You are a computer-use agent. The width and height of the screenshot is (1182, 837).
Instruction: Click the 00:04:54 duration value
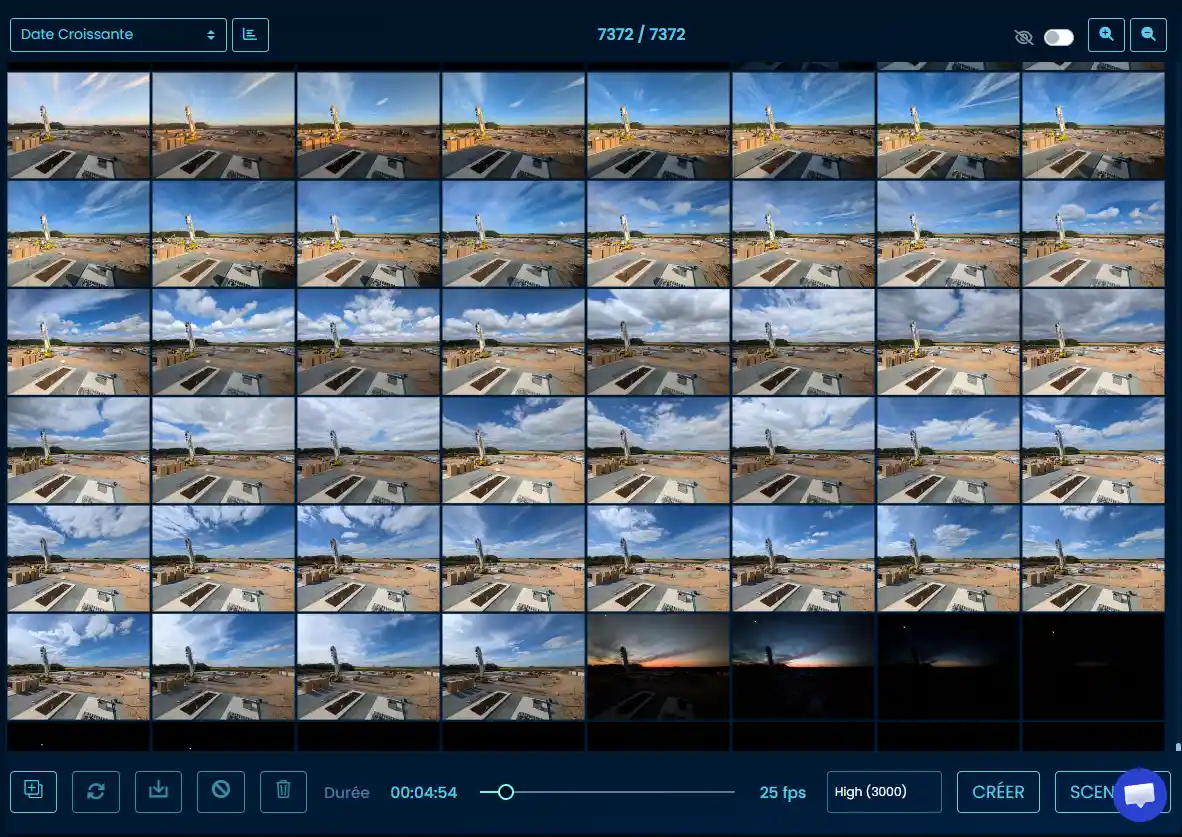pyautogui.click(x=424, y=793)
